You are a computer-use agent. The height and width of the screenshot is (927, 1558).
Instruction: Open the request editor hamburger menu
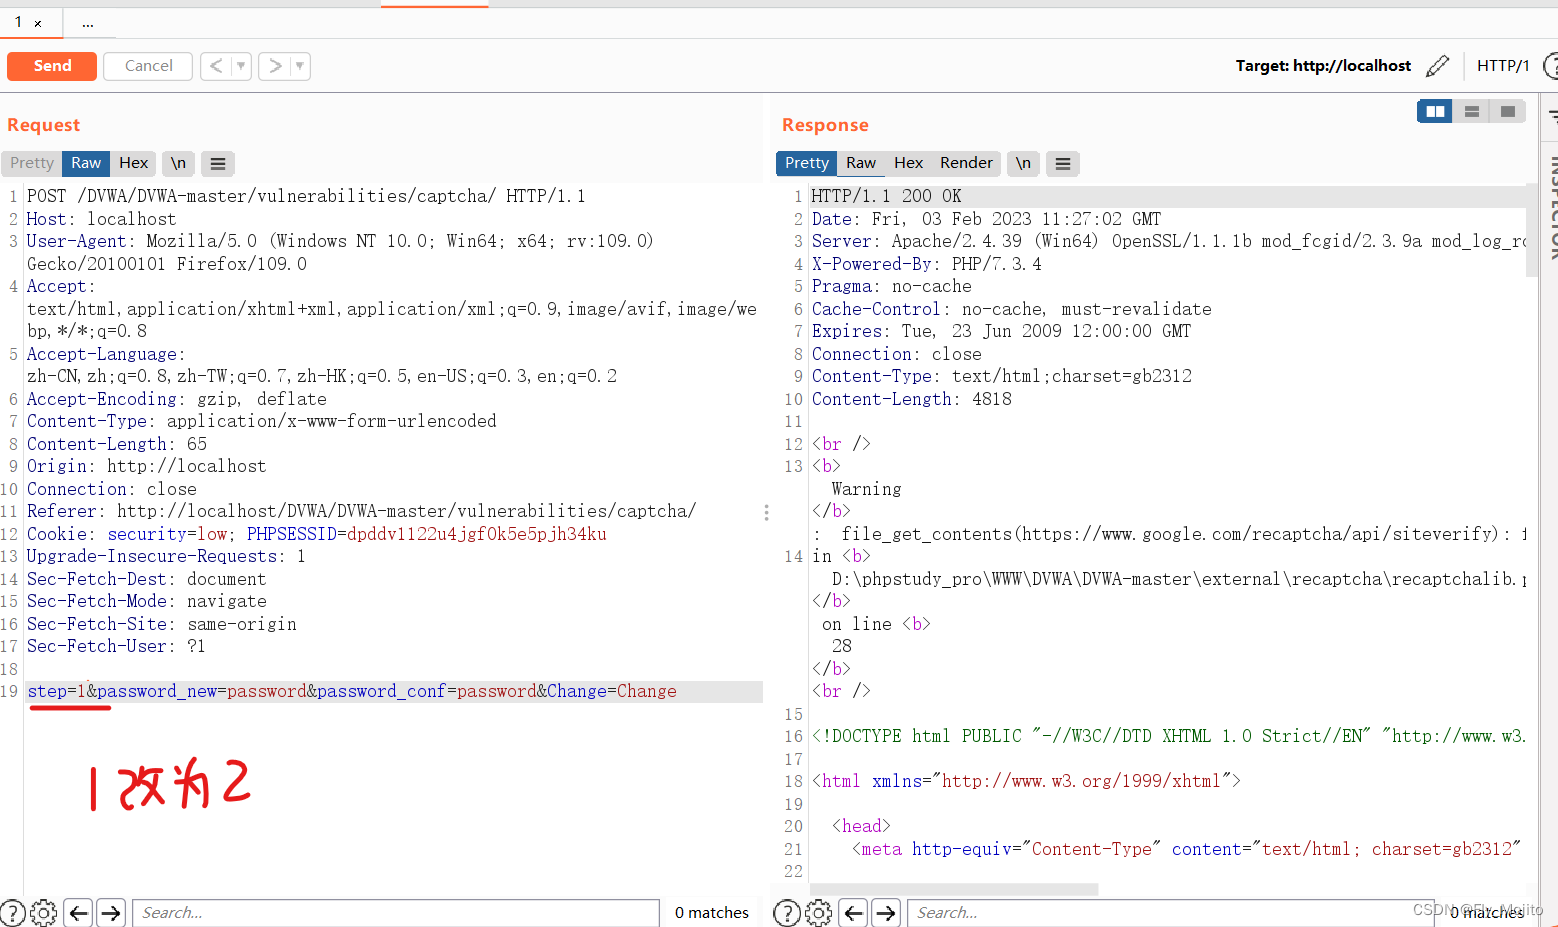pyautogui.click(x=217, y=163)
